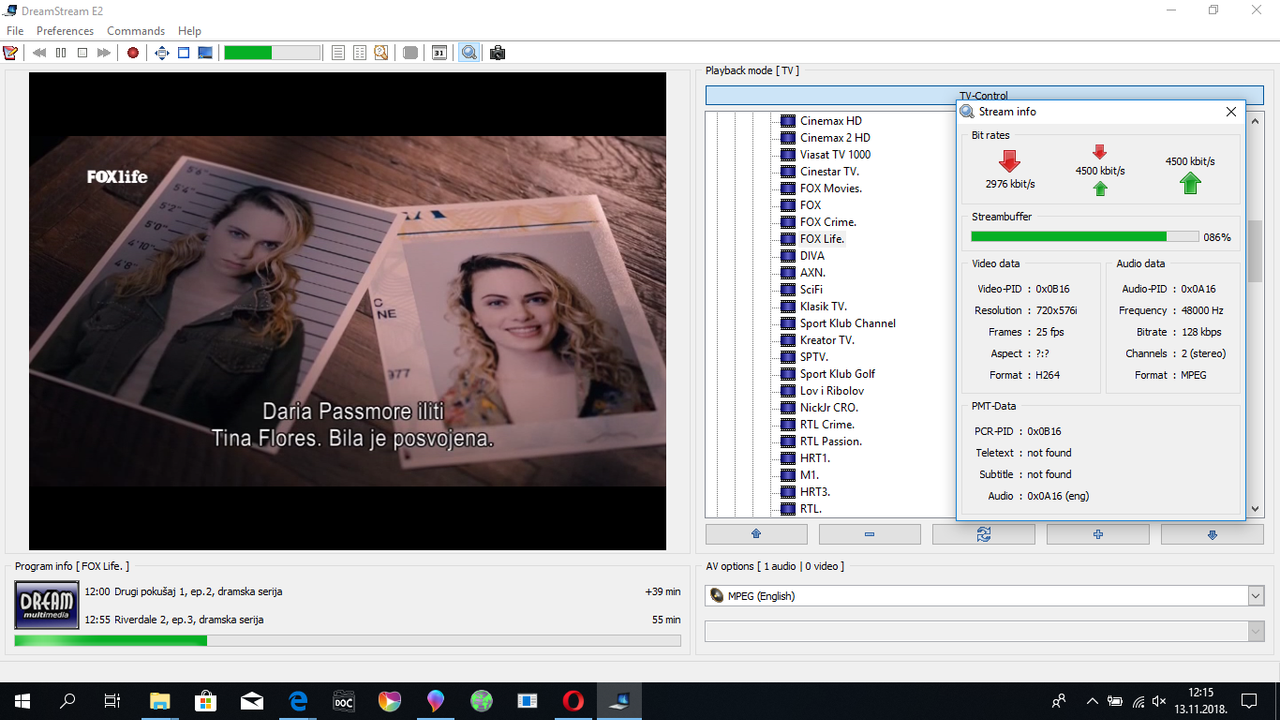Toggle the Stream info magnifier icon
The image size is (1280, 720).
(468, 53)
